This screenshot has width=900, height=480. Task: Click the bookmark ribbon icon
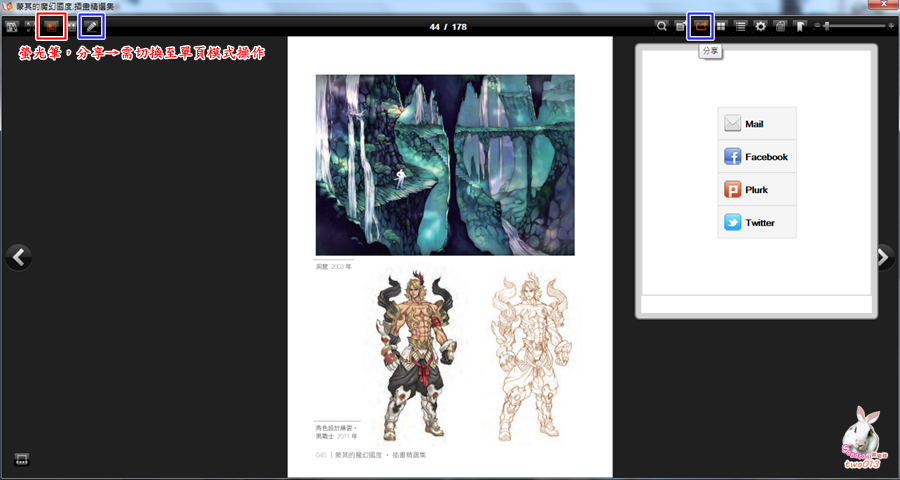tap(801, 26)
